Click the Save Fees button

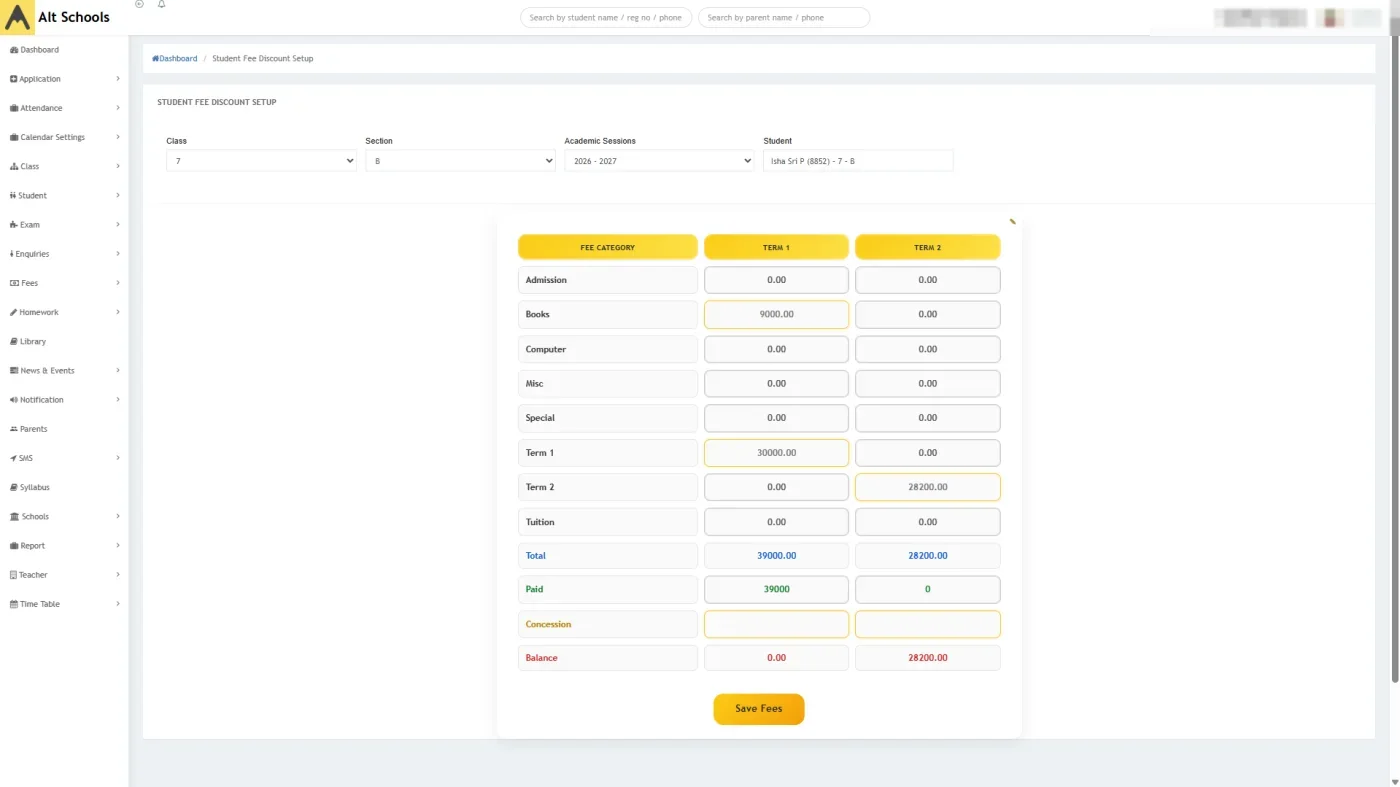pyautogui.click(x=758, y=709)
